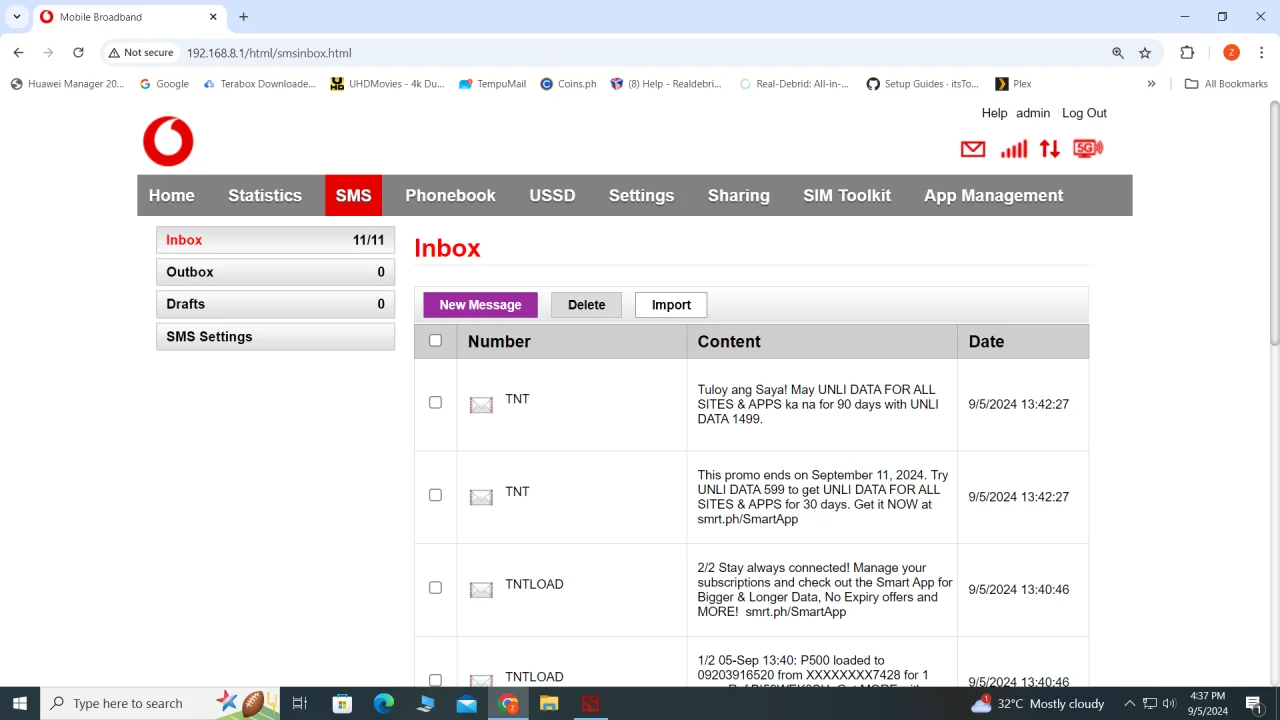The height and width of the screenshot is (720, 1280).
Task: Click the Vodafone logo
Action: (168, 141)
